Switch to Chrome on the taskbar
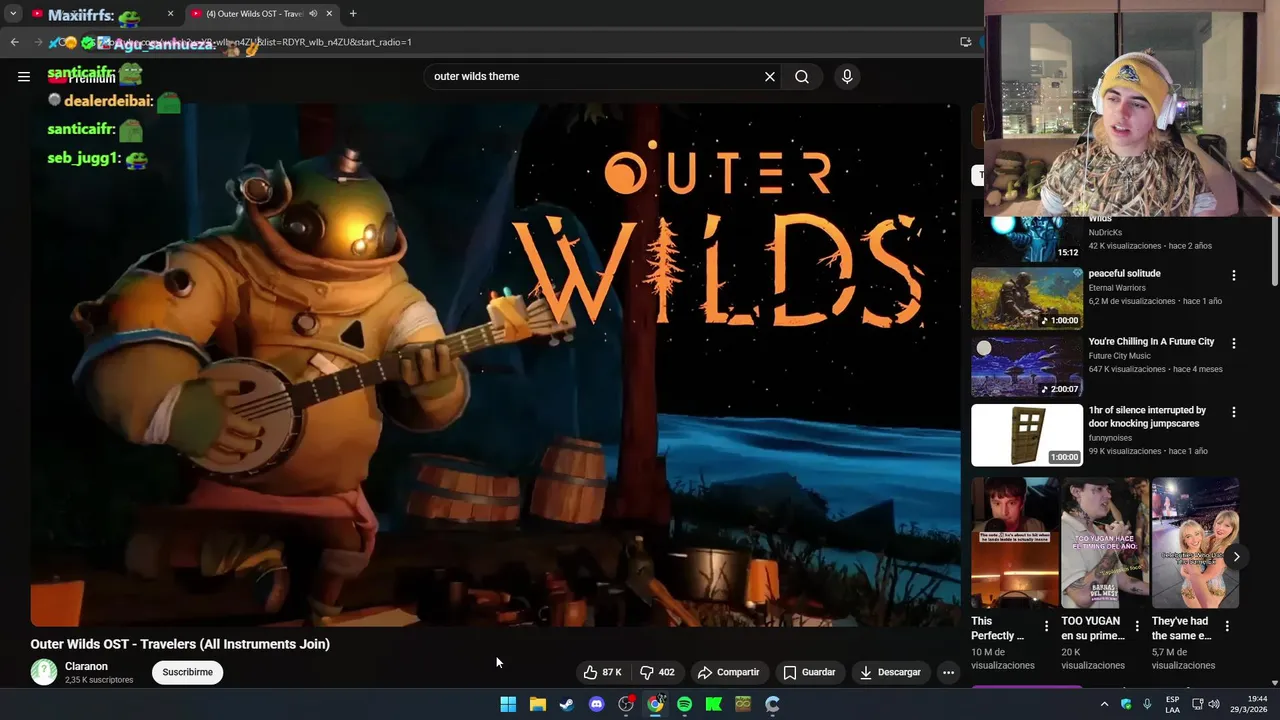This screenshot has width=1280, height=720. coord(655,704)
